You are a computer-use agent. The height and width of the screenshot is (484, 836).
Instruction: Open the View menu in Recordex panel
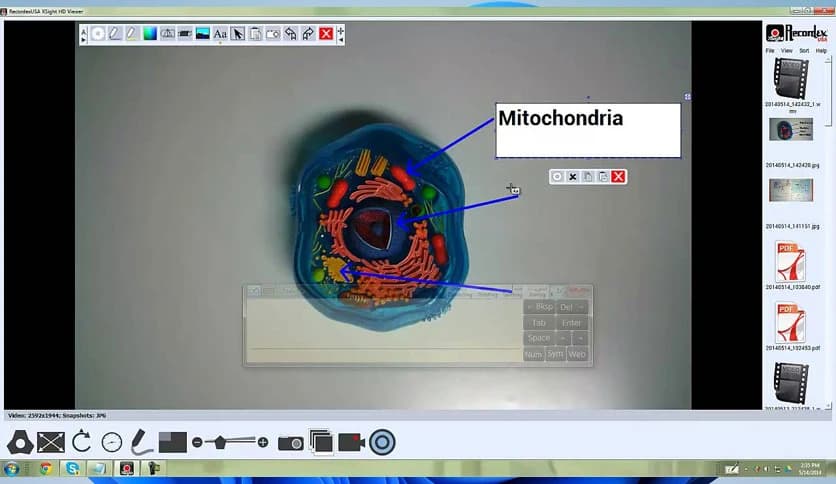pos(787,51)
